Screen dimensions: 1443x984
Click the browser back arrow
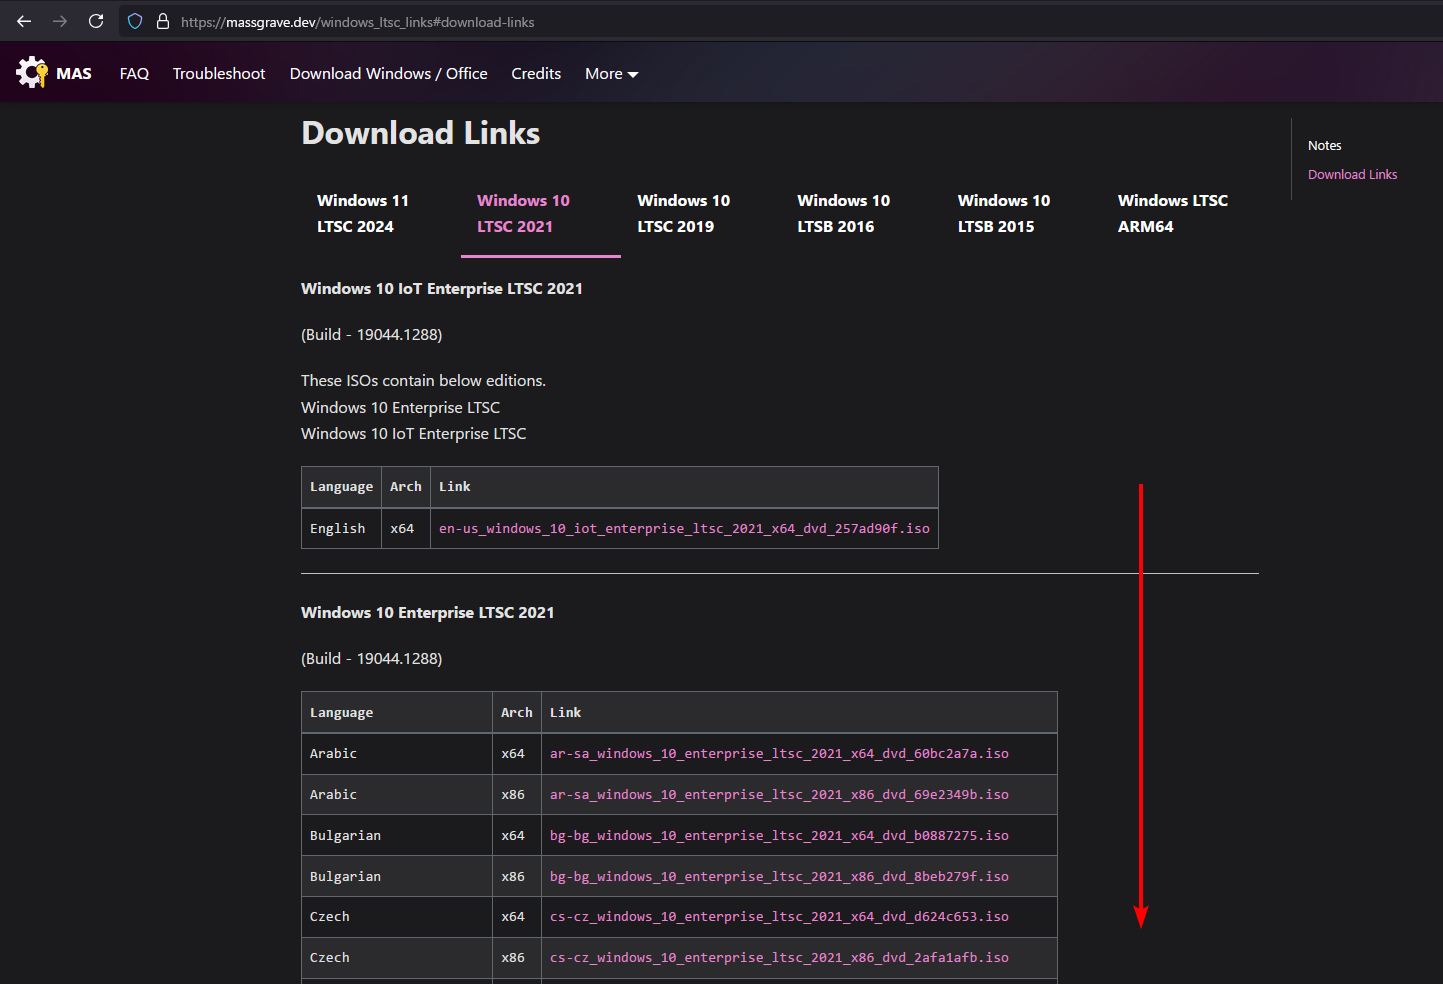point(24,21)
